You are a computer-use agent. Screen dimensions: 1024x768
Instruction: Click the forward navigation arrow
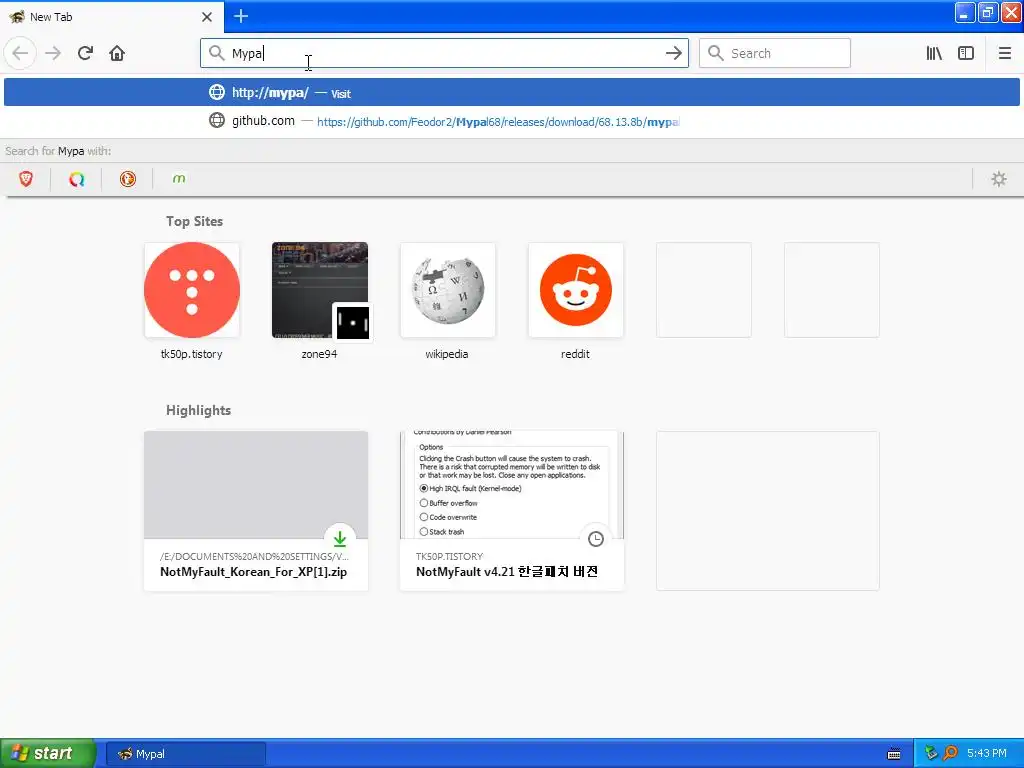point(53,53)
